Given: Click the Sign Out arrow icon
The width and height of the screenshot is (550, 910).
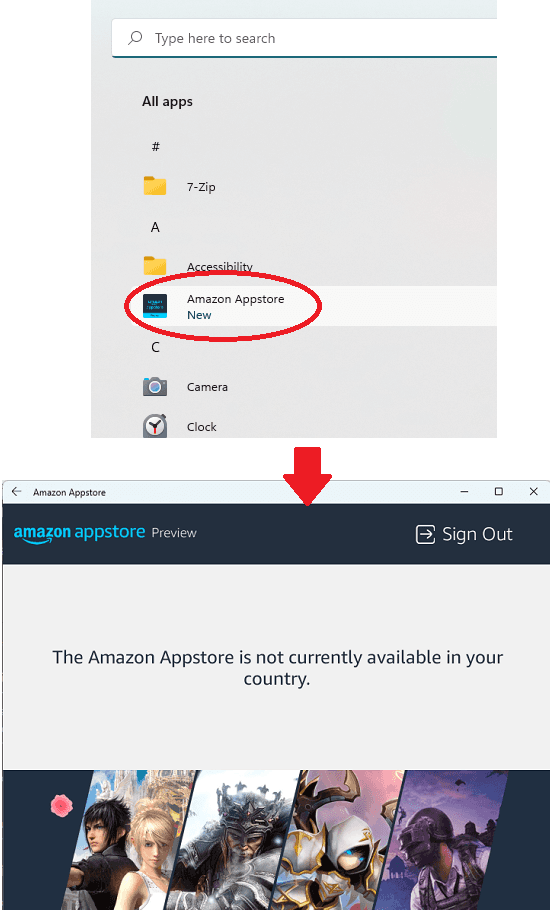Looking at the screenshot, I should click(425, 535).
